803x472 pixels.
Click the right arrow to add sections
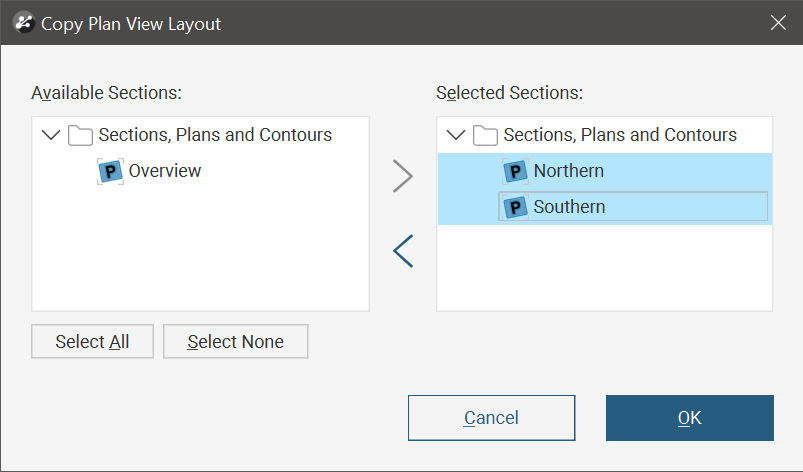click(x=403, y=176)
